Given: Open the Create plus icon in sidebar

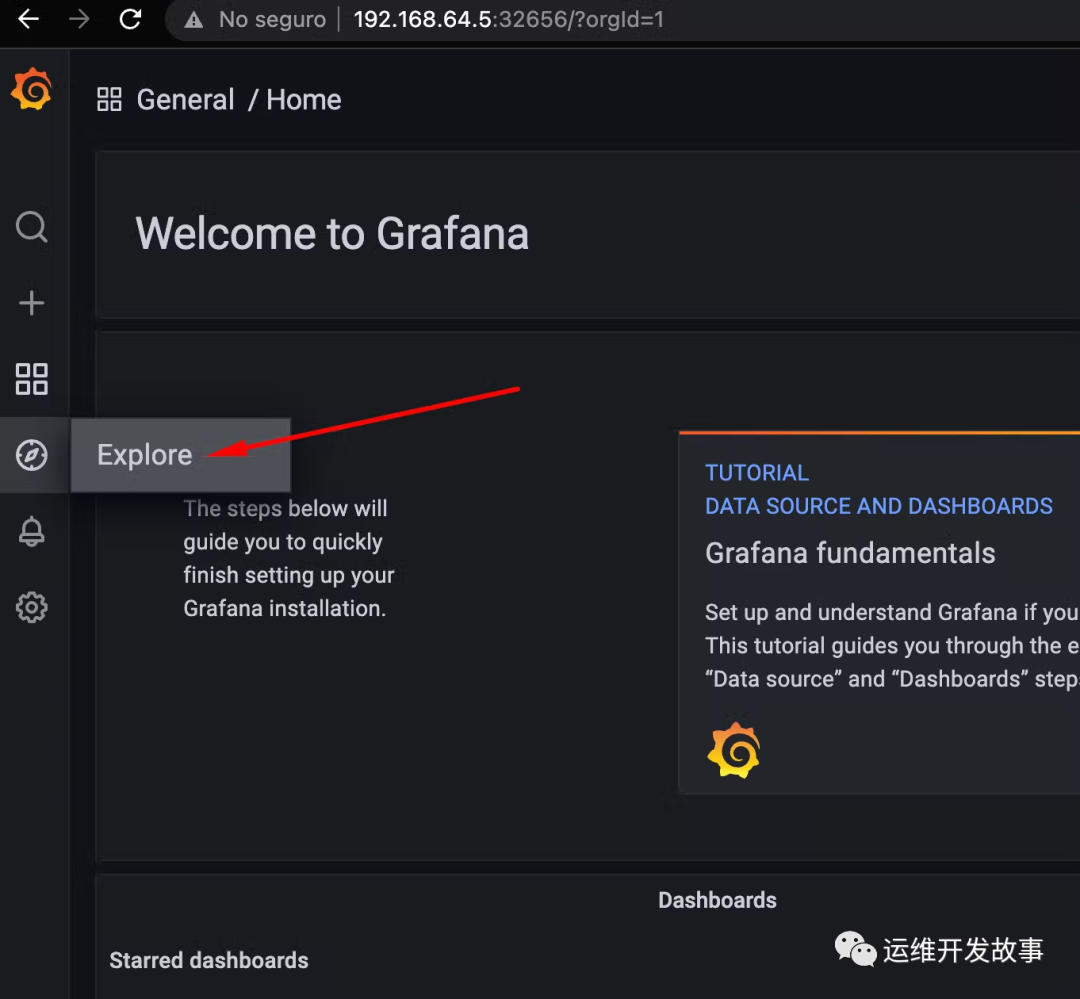Looking at the screenshot, I should [32, 303].
